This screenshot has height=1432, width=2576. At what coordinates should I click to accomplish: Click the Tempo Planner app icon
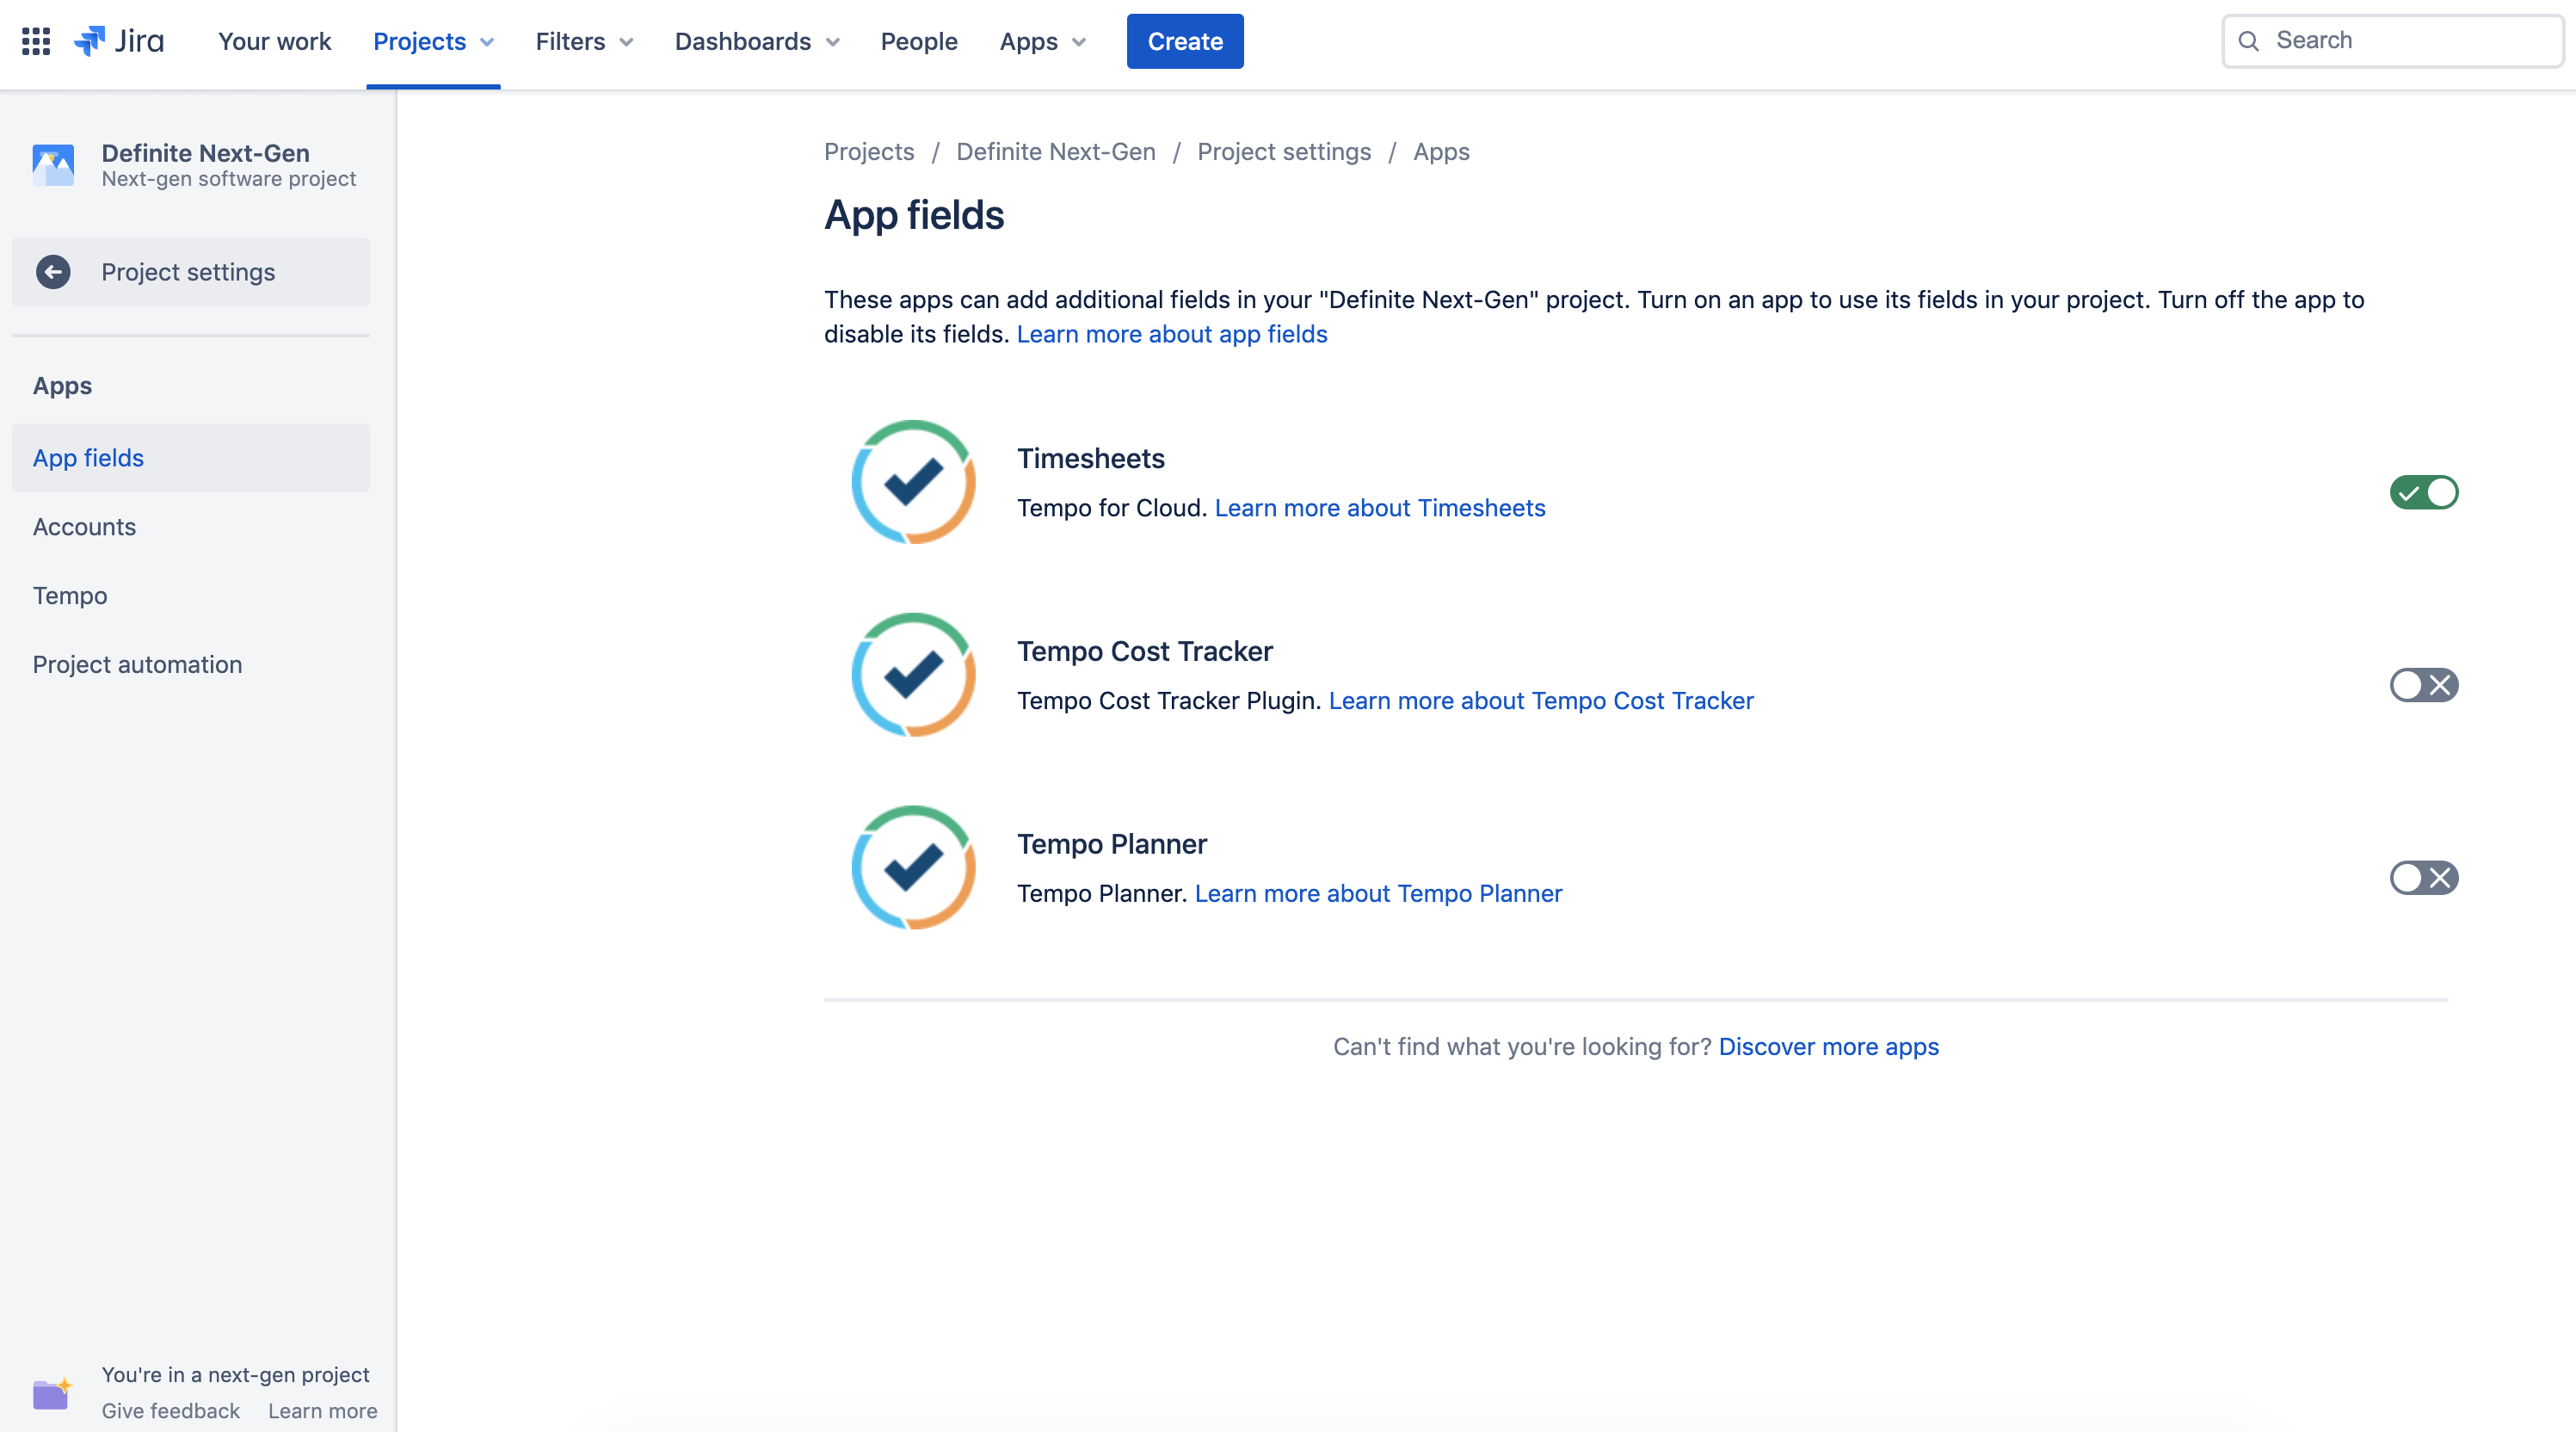coord(912,867)
